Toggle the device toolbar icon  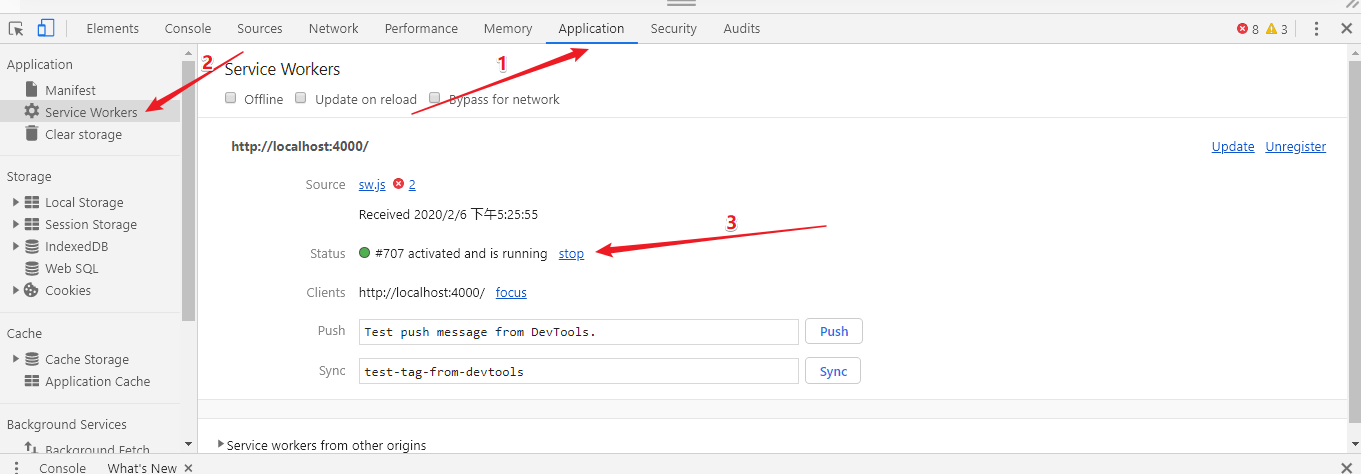[45, 29]
